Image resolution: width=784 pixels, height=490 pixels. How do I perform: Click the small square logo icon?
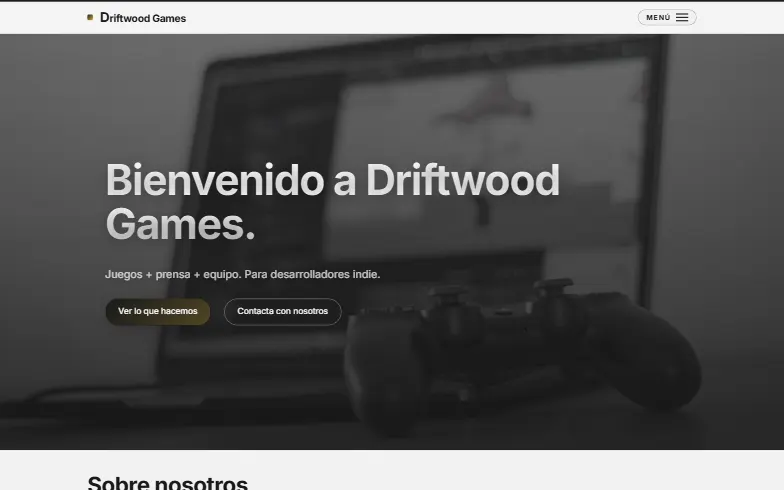click(90, 18)
